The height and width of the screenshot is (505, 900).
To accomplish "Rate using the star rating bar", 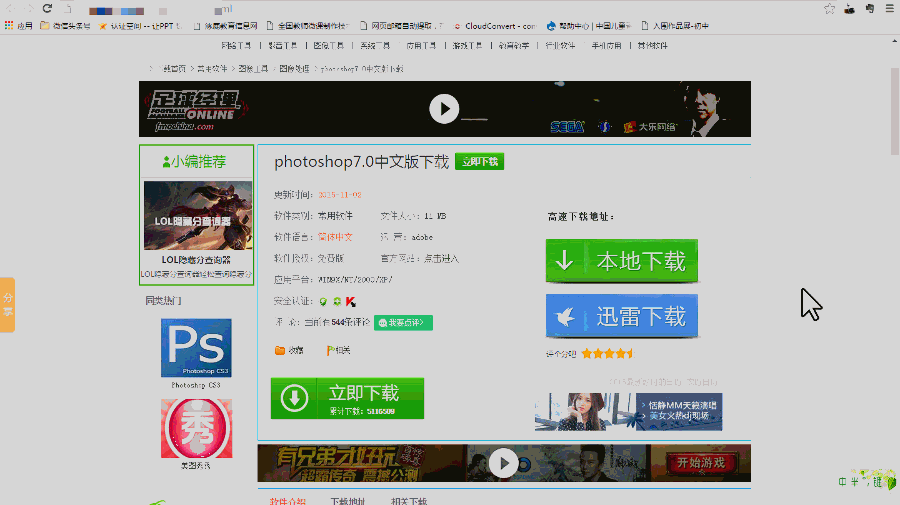I will [608, 353].
